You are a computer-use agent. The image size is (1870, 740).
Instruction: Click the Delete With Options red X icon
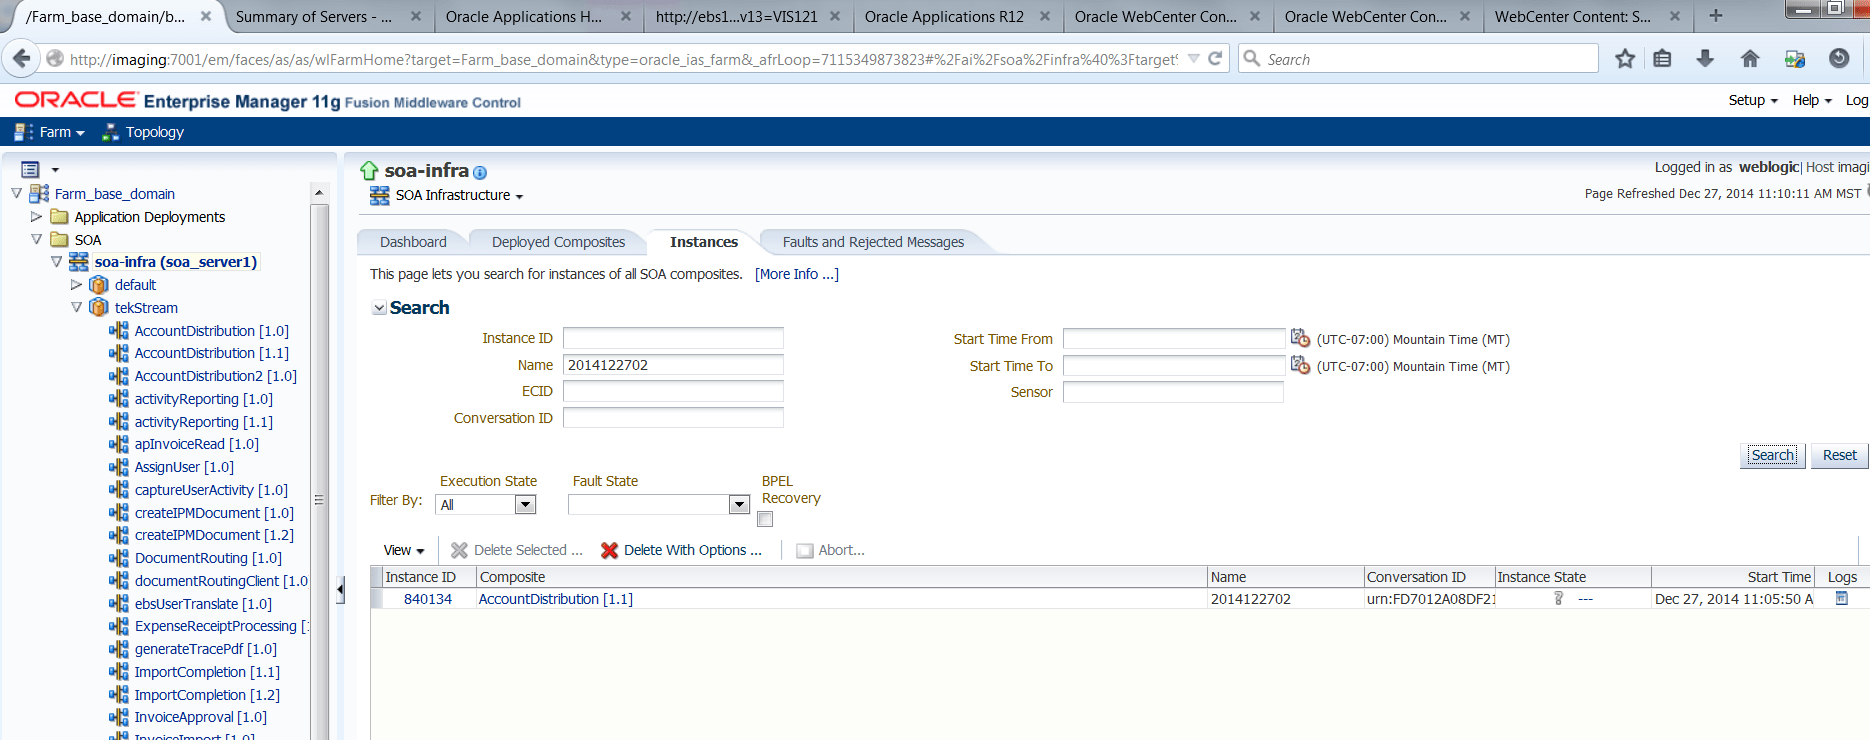(609, 550)
